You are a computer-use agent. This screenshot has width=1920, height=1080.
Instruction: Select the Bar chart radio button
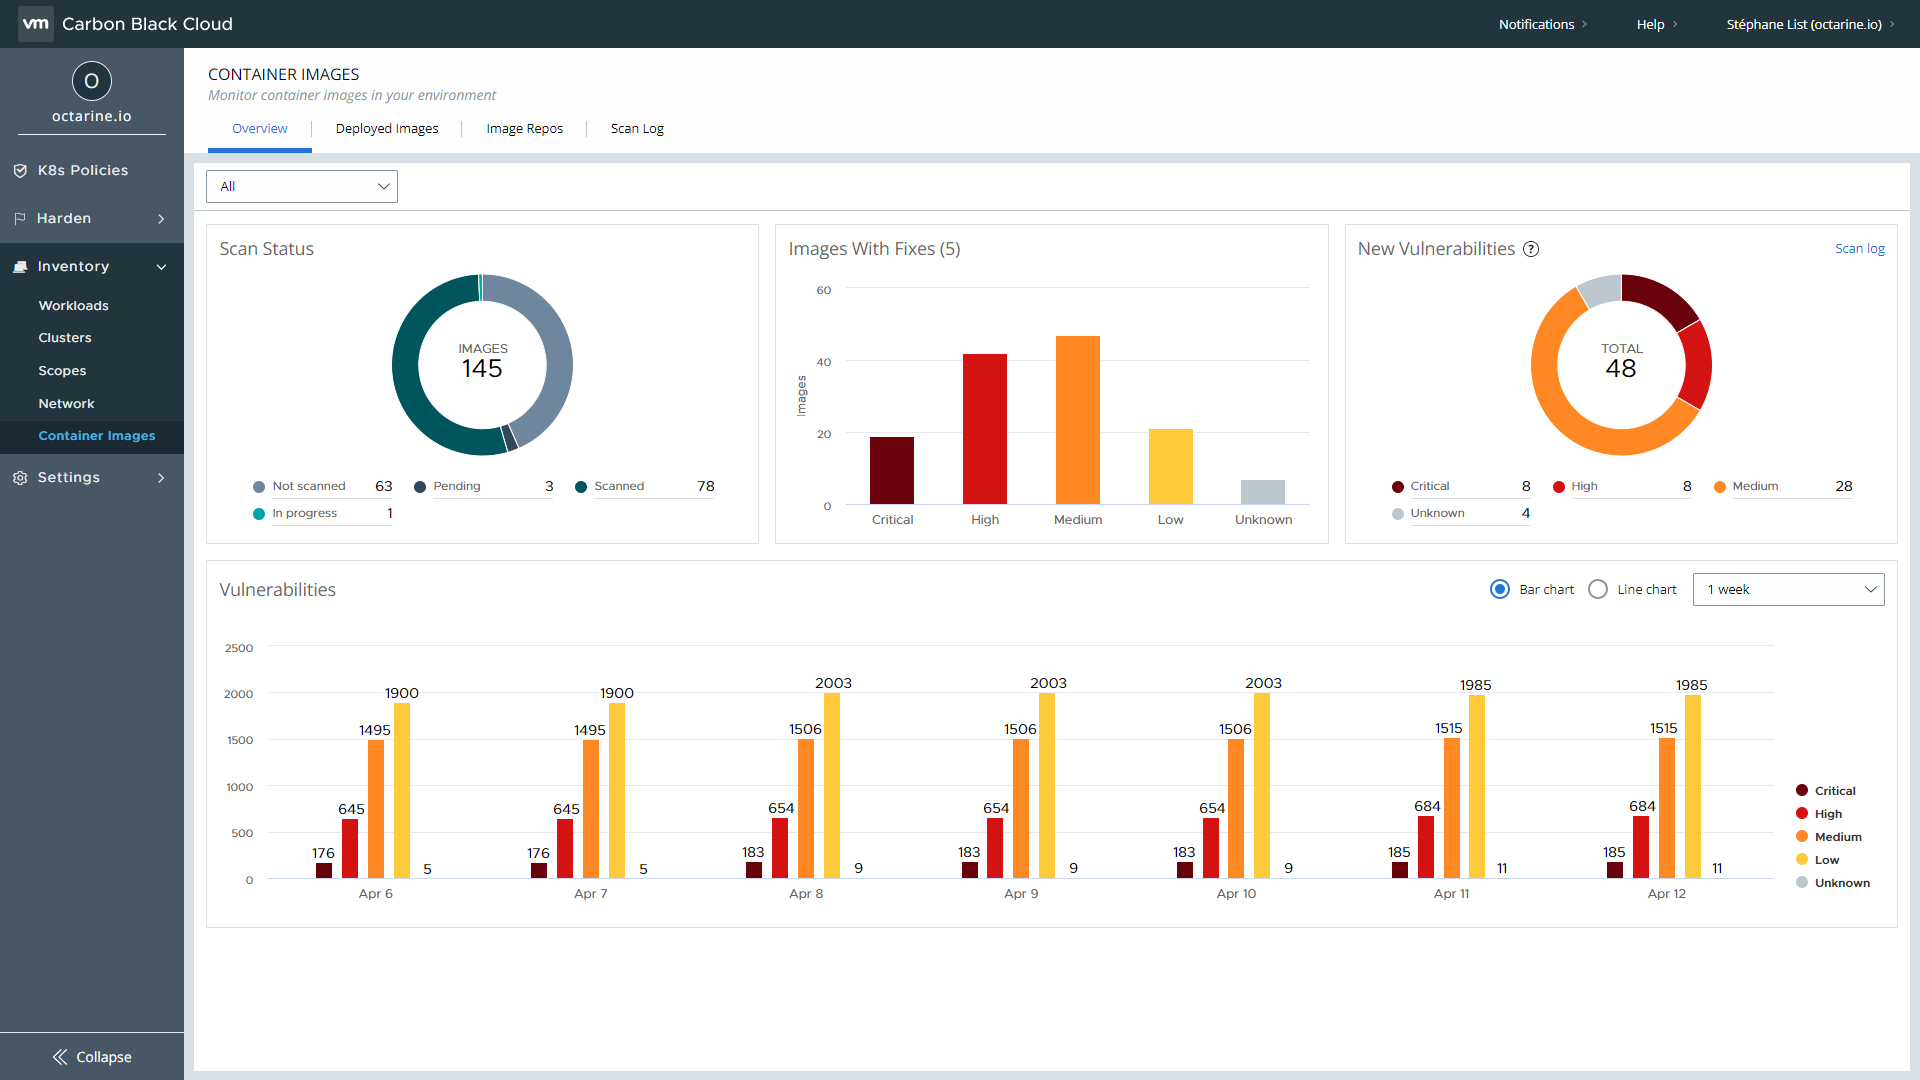[x=1499, y=589]
